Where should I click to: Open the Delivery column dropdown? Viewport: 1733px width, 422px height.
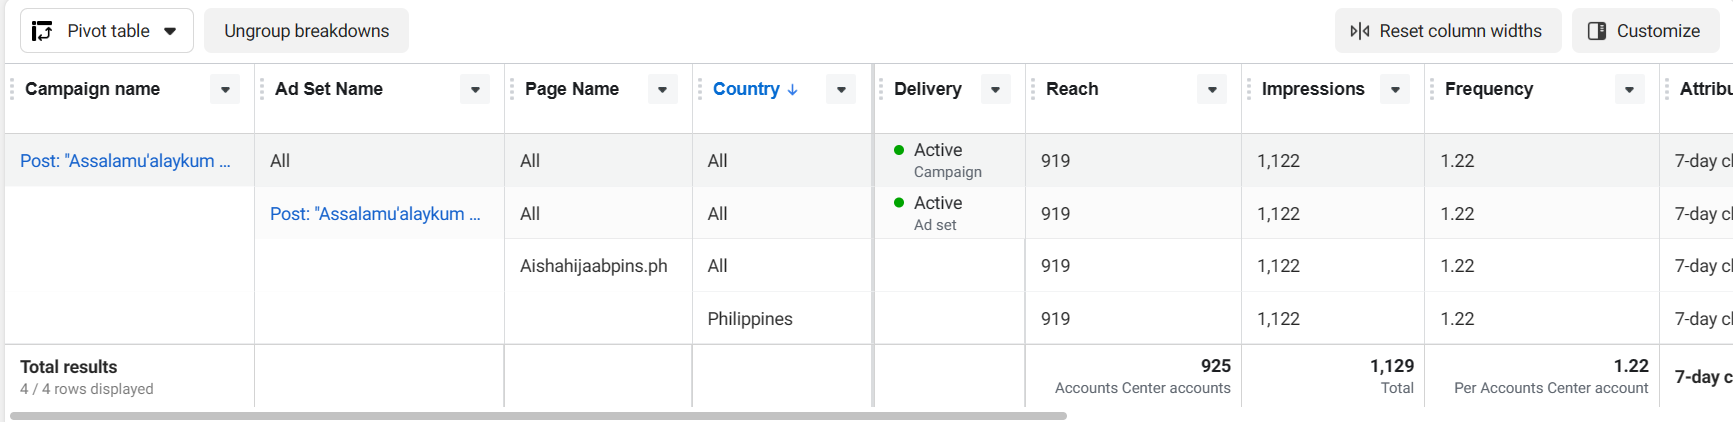pos(995,89)
